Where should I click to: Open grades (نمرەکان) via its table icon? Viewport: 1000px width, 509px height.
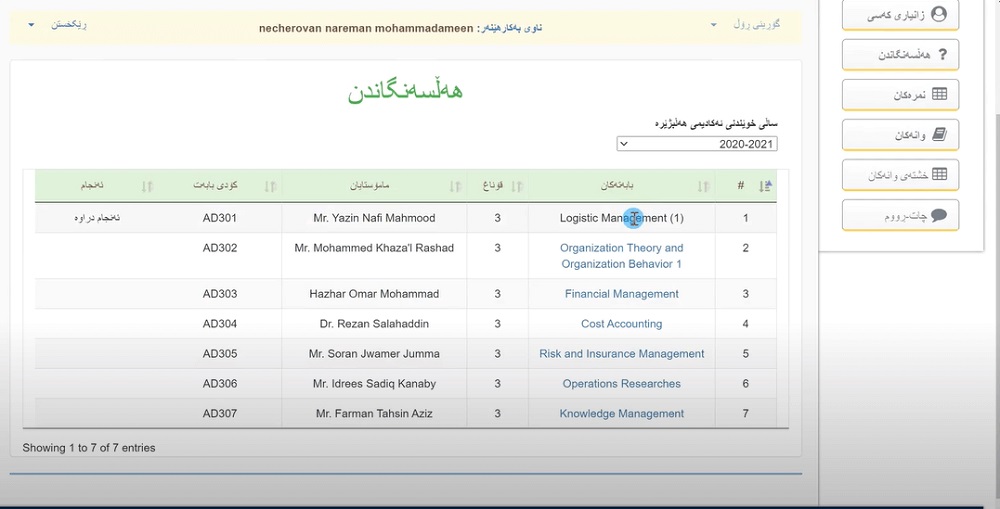[939, 94]
